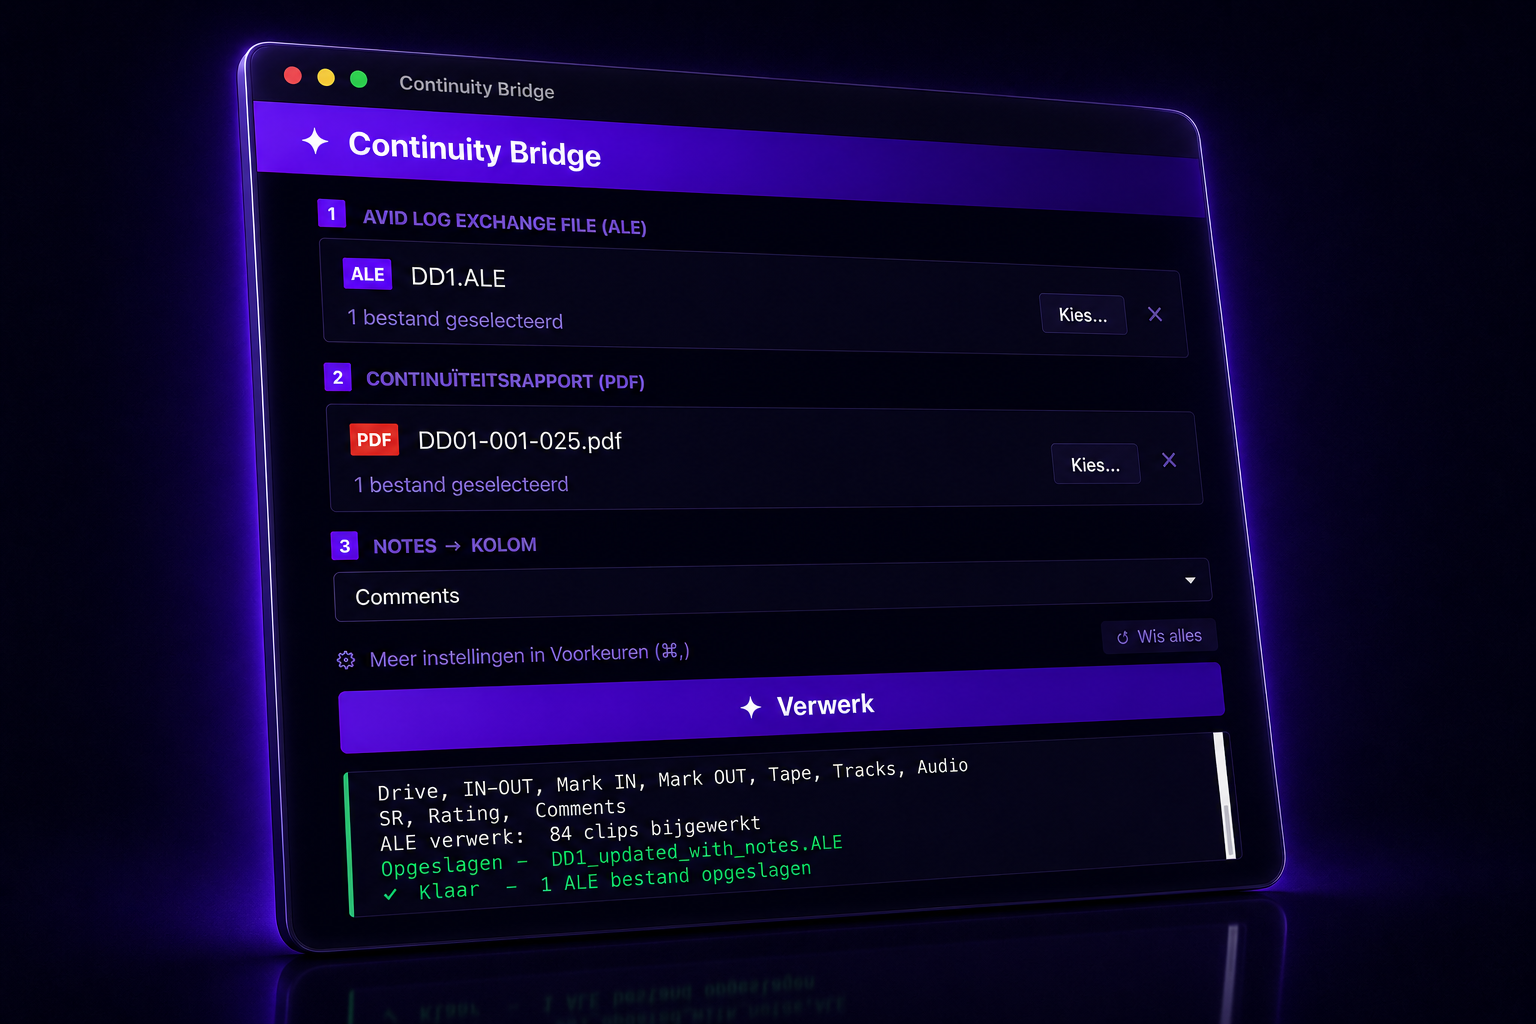Screen dimensions: 1536x1024
Task: Click log line starting 'Drive, IN-OUT, Mark IN'
Action: 672,779
